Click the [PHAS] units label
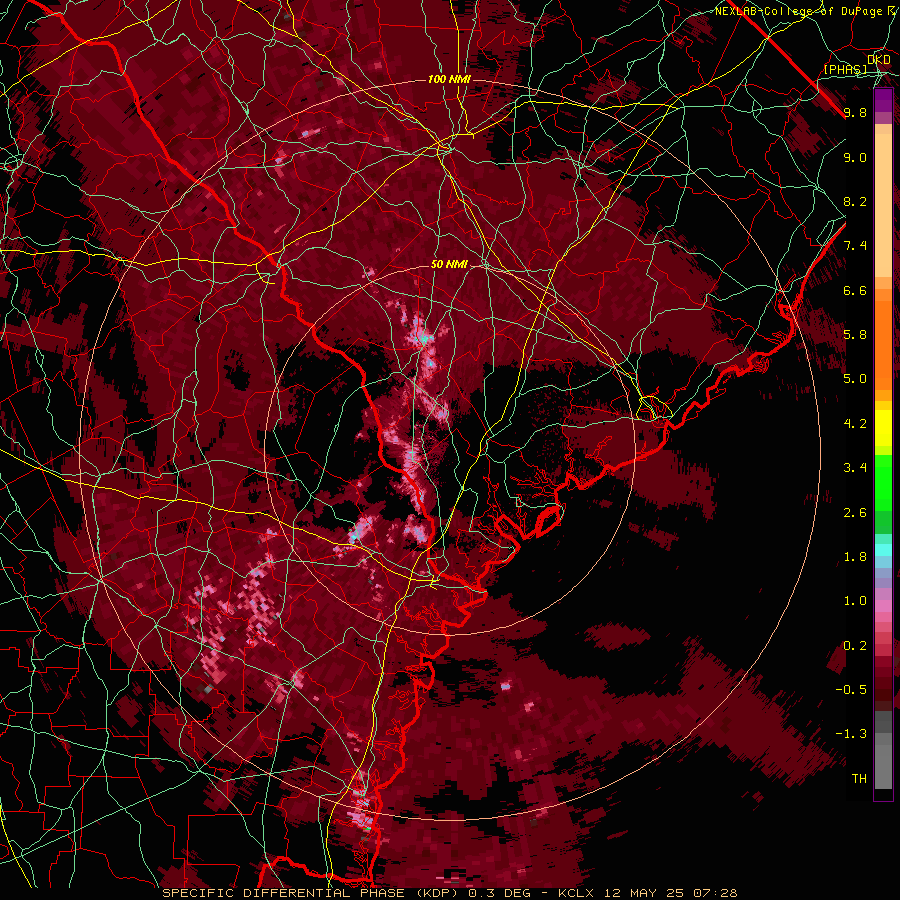Image resolution: width=900 pixels, height=900 pixels. (x=845, y=70)
